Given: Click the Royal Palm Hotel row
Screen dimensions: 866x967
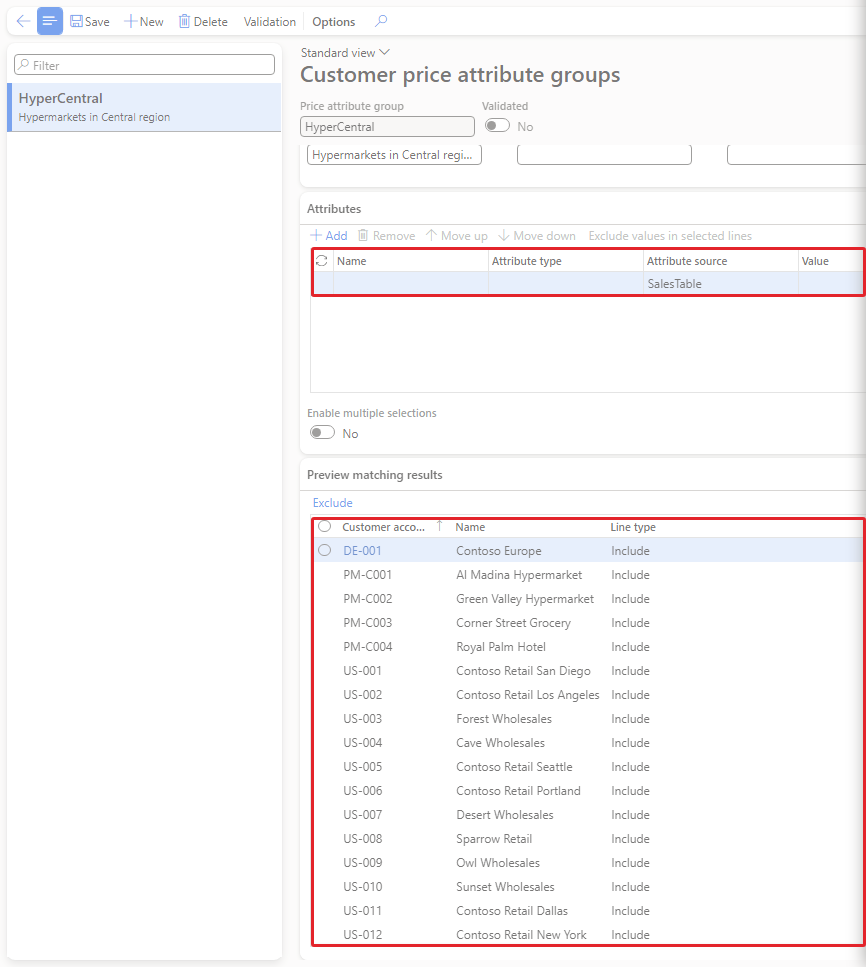Looking at the screenshot, I should [588, 647].
